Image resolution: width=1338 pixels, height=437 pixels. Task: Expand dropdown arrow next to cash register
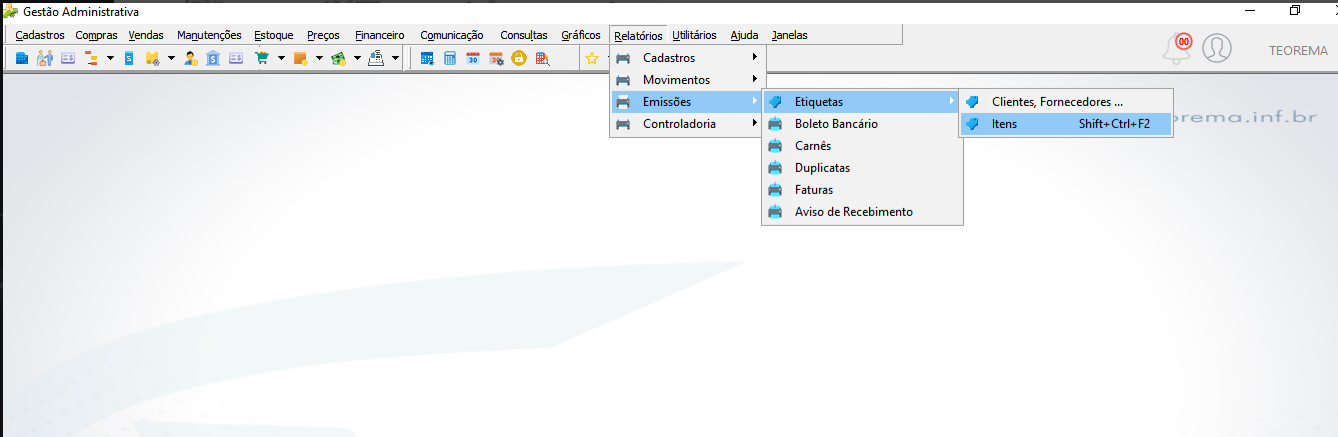pos(395,59)
